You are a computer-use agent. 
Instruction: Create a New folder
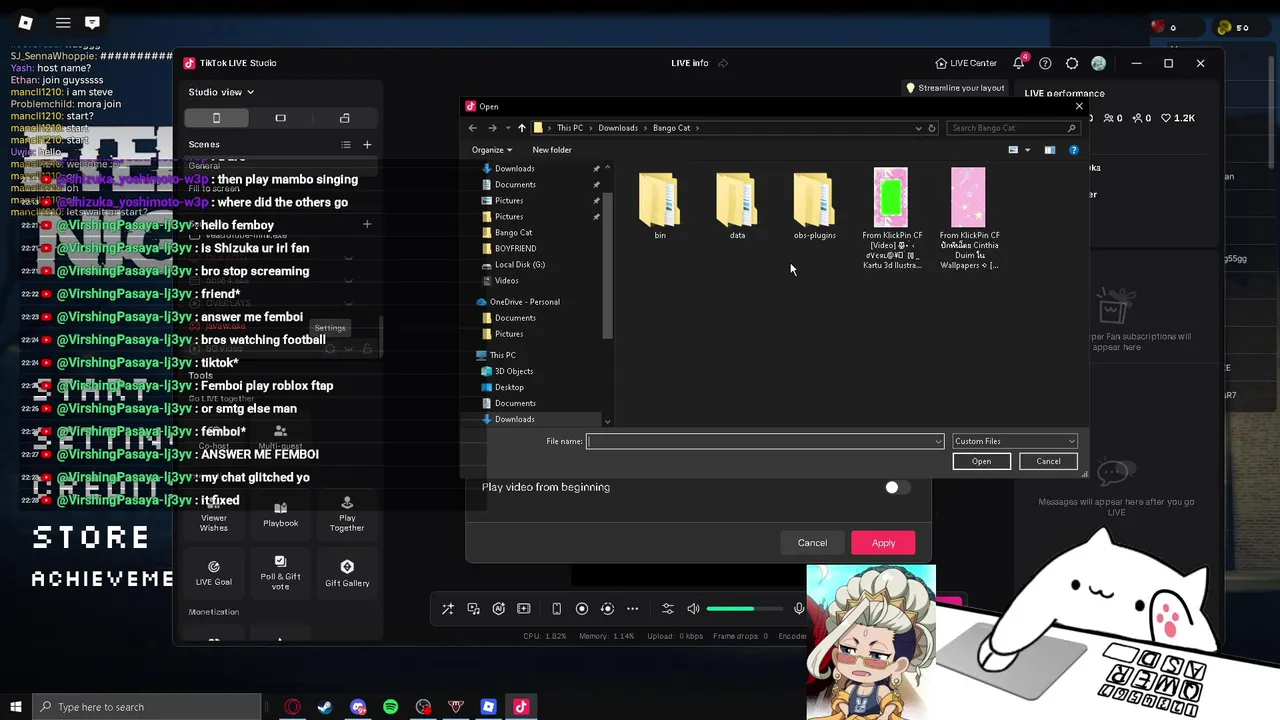552,150
